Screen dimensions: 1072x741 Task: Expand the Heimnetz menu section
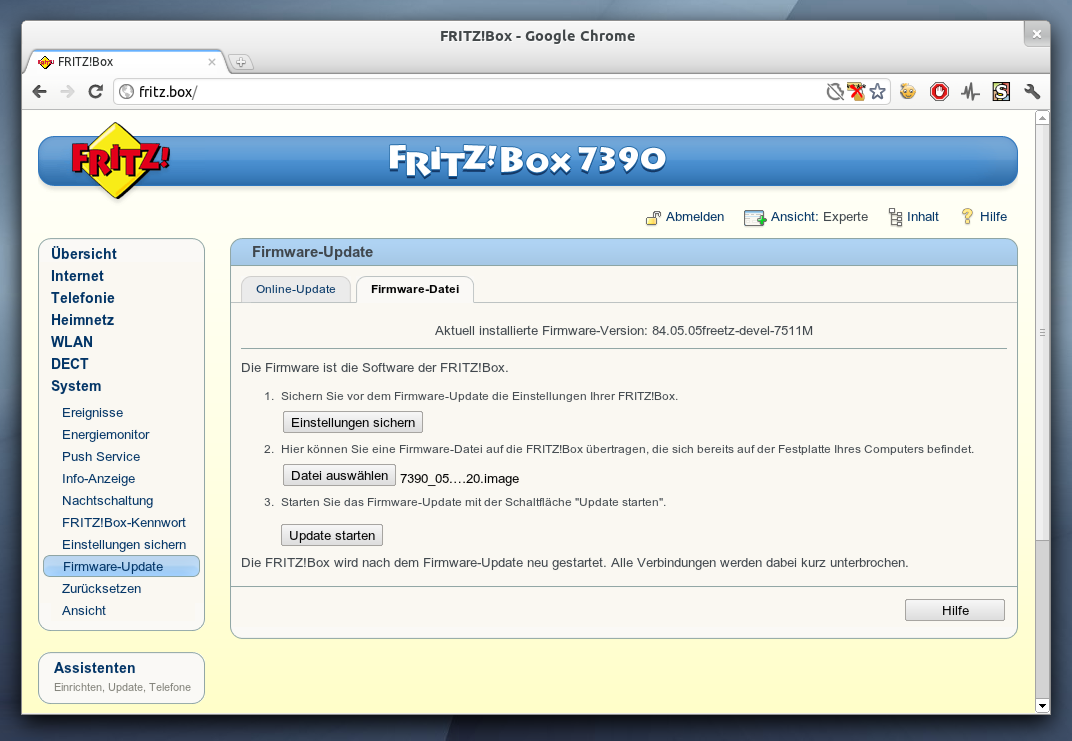[82, 320]
